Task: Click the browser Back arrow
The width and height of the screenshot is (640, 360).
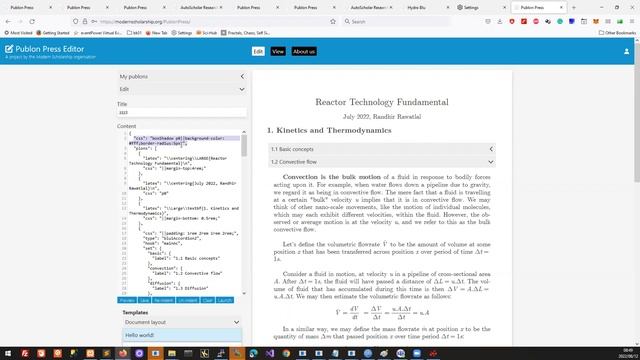Action: click(x=8, y=21)
